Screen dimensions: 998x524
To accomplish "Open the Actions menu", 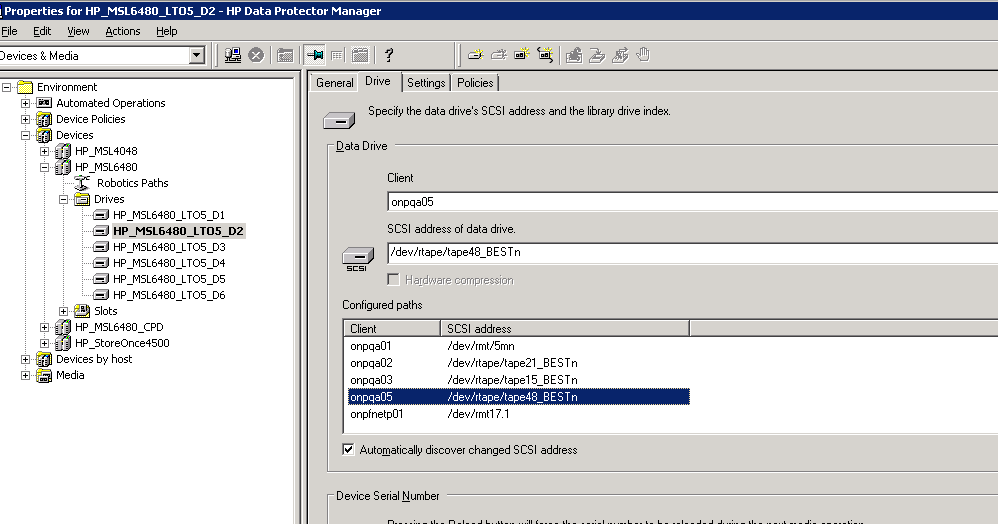I will tap(123, 31).
